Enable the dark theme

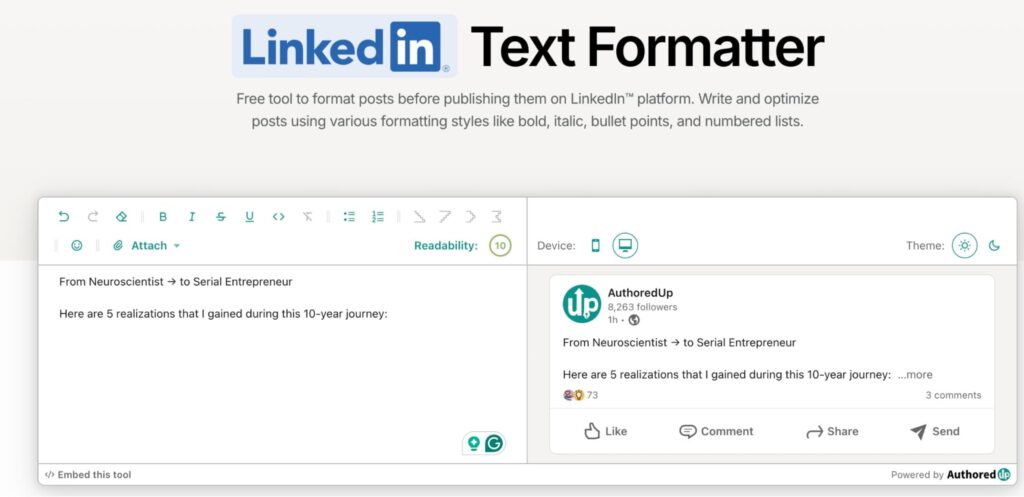click(x=994, y=246)
